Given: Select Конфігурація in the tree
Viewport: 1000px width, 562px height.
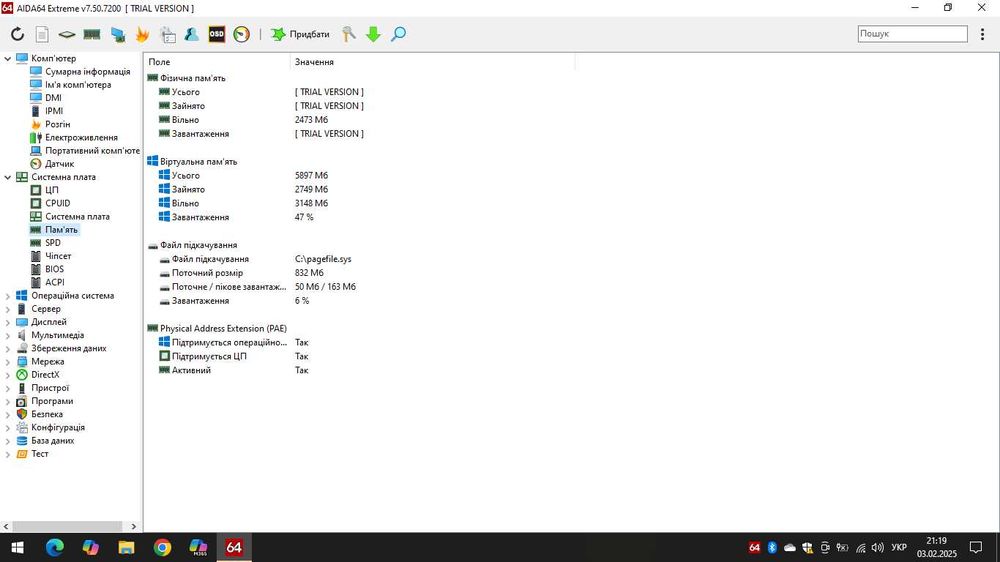Looking at the screenshot, I should (57, 427).
